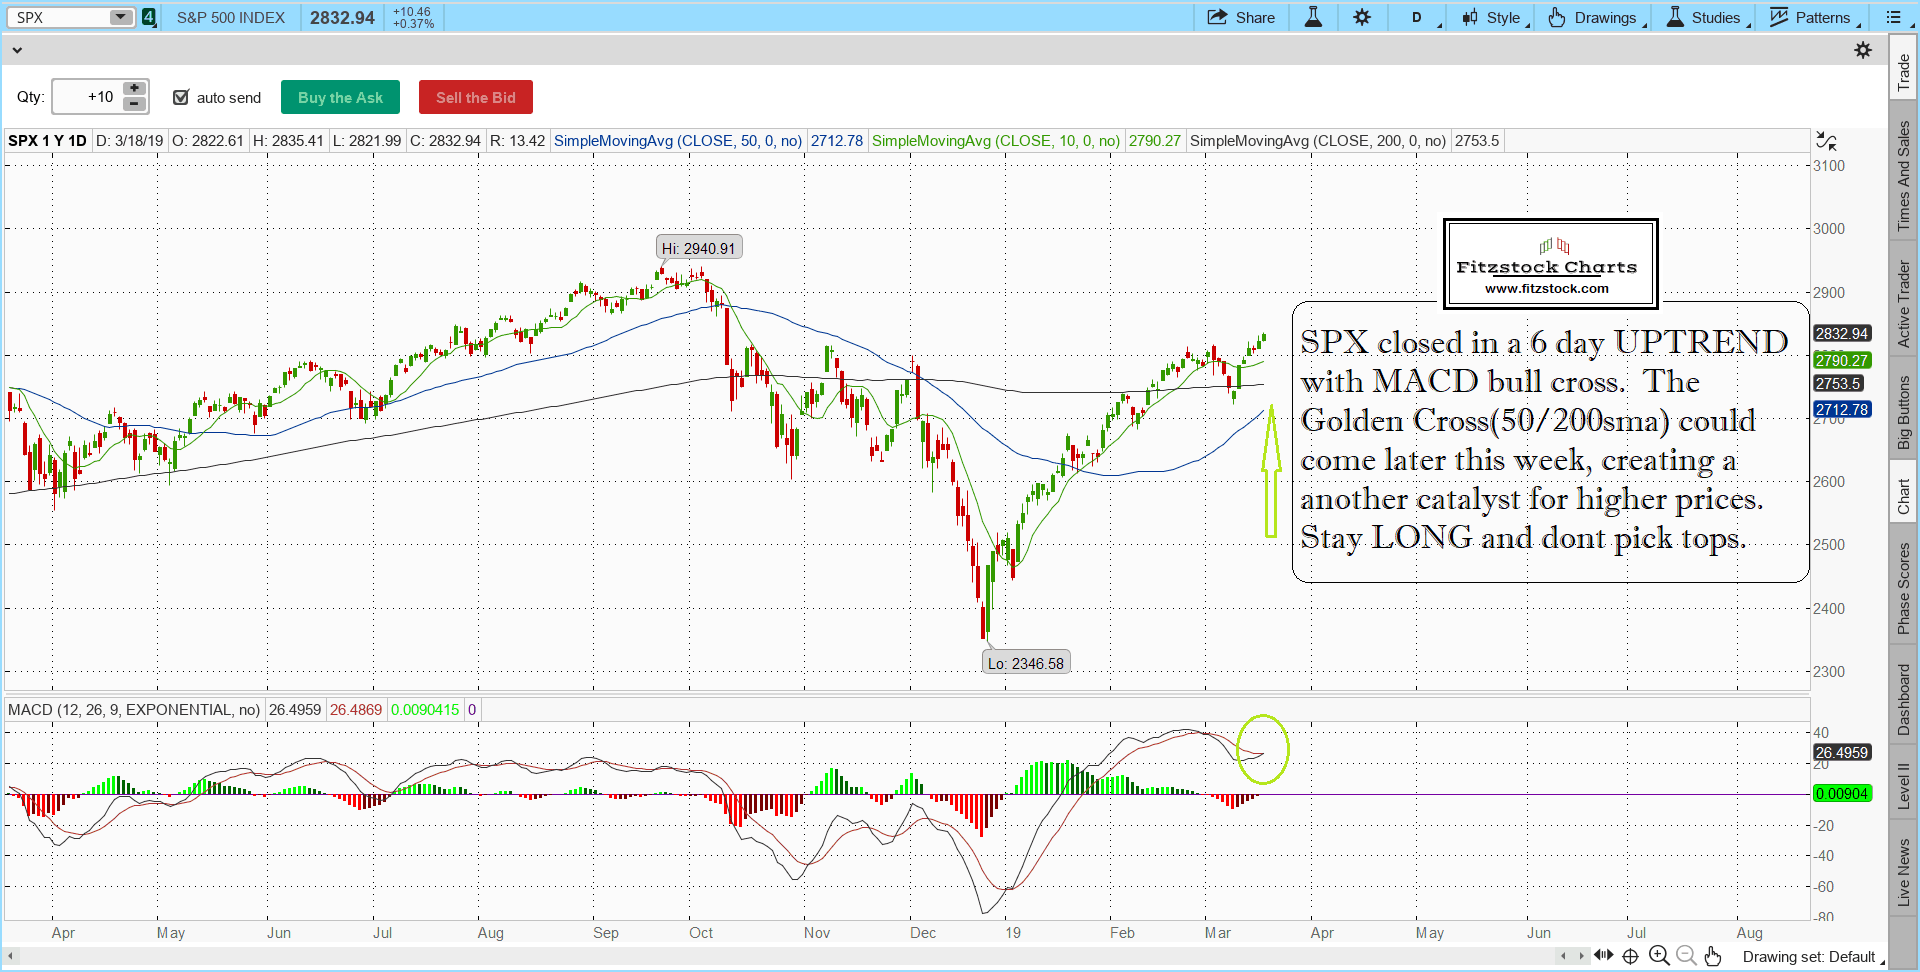Uncheck the auto send checkbox
This screenshot has height=972, width=1920.
pyautogui.click(x=181, y=97)
